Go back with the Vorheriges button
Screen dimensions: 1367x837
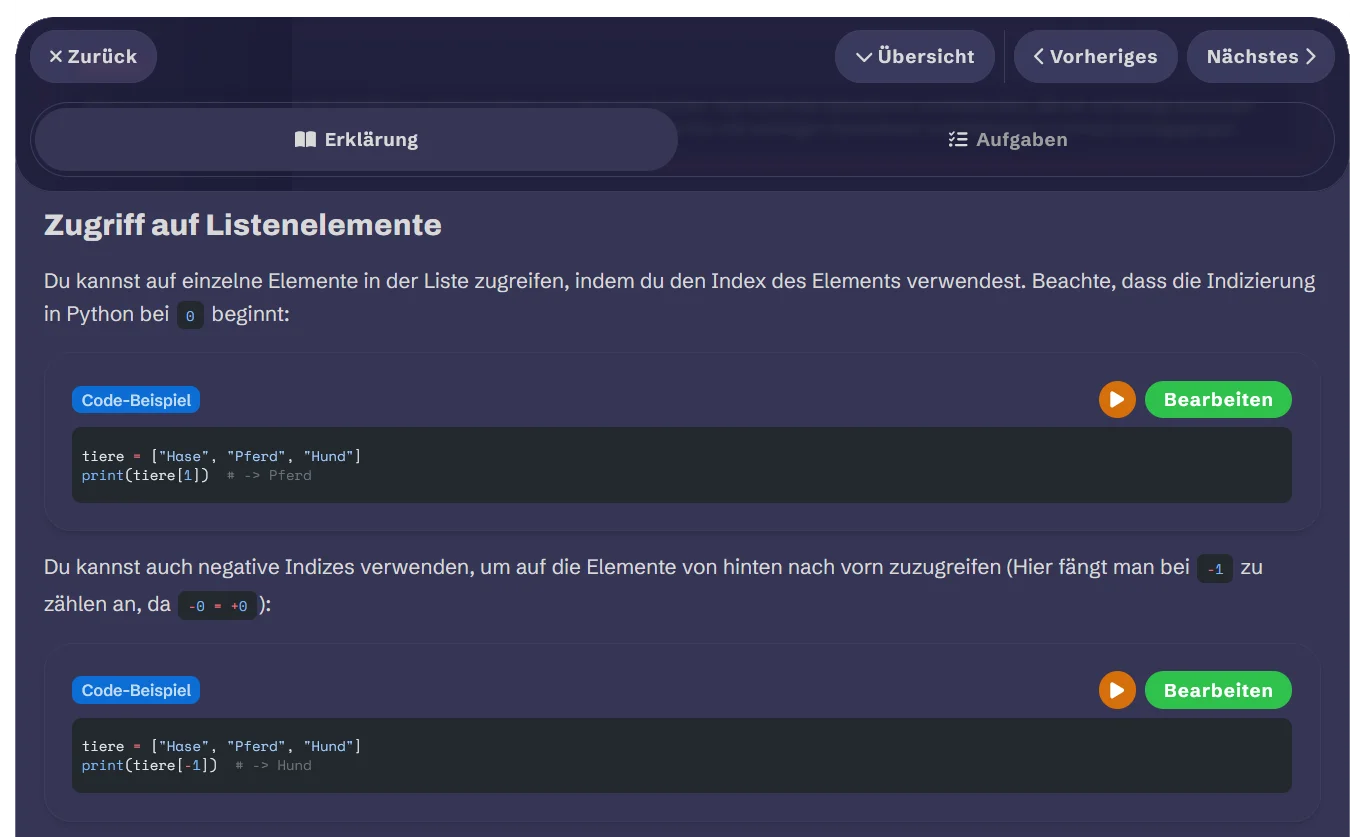pos(1095,57)
